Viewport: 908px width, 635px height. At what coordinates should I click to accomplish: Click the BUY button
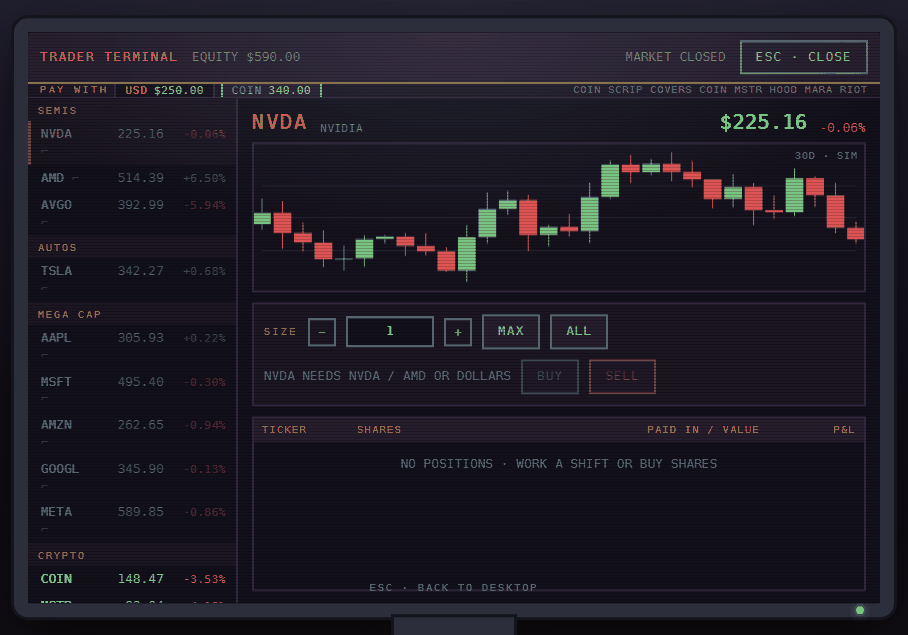coord(550,376)
